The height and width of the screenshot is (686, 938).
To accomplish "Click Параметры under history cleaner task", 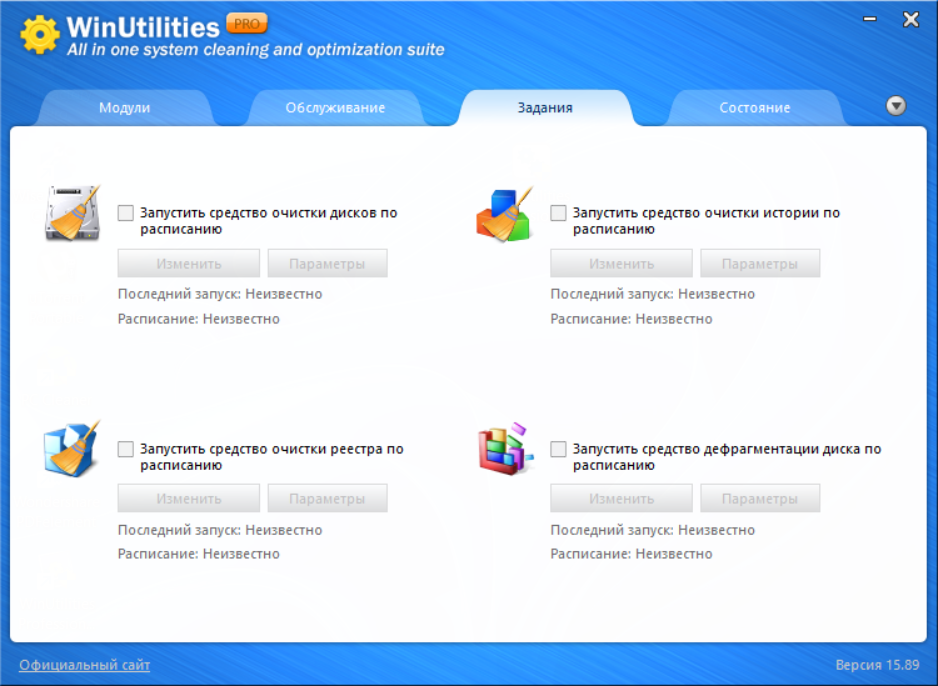I will click(x=760, y=264).
